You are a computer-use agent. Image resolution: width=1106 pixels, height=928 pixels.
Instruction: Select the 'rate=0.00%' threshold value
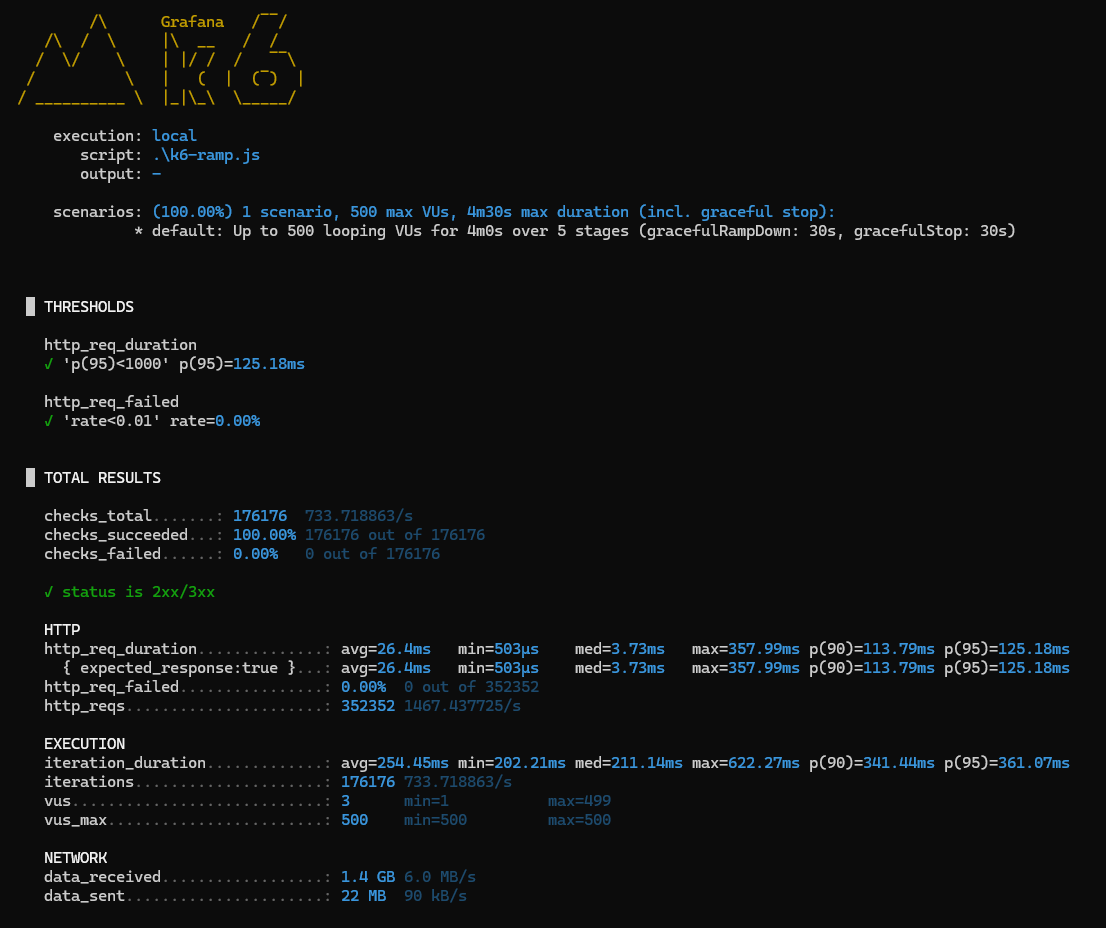point(215,421)
